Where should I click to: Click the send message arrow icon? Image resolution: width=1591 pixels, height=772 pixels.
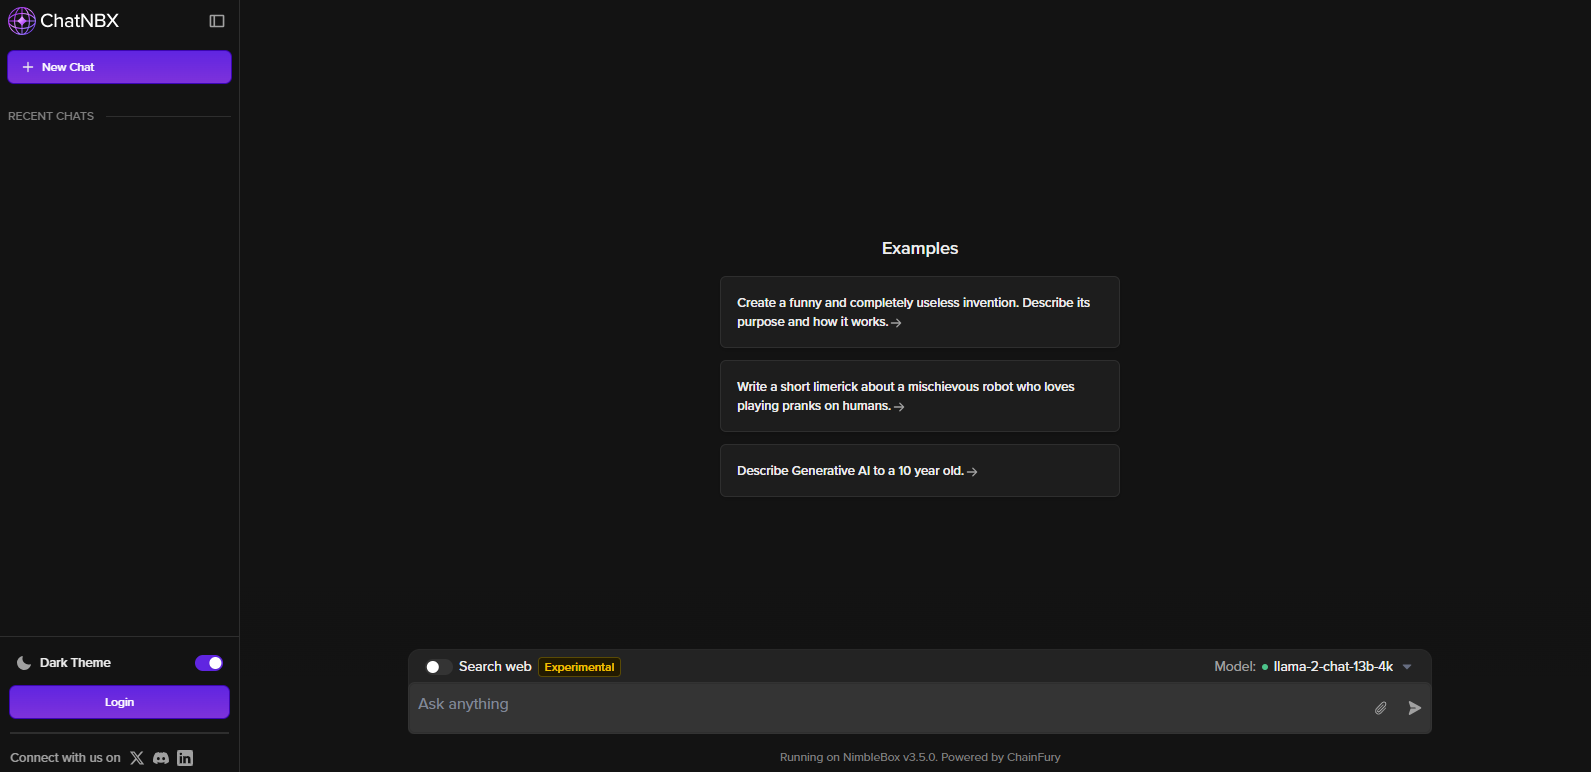[1414, 708]
